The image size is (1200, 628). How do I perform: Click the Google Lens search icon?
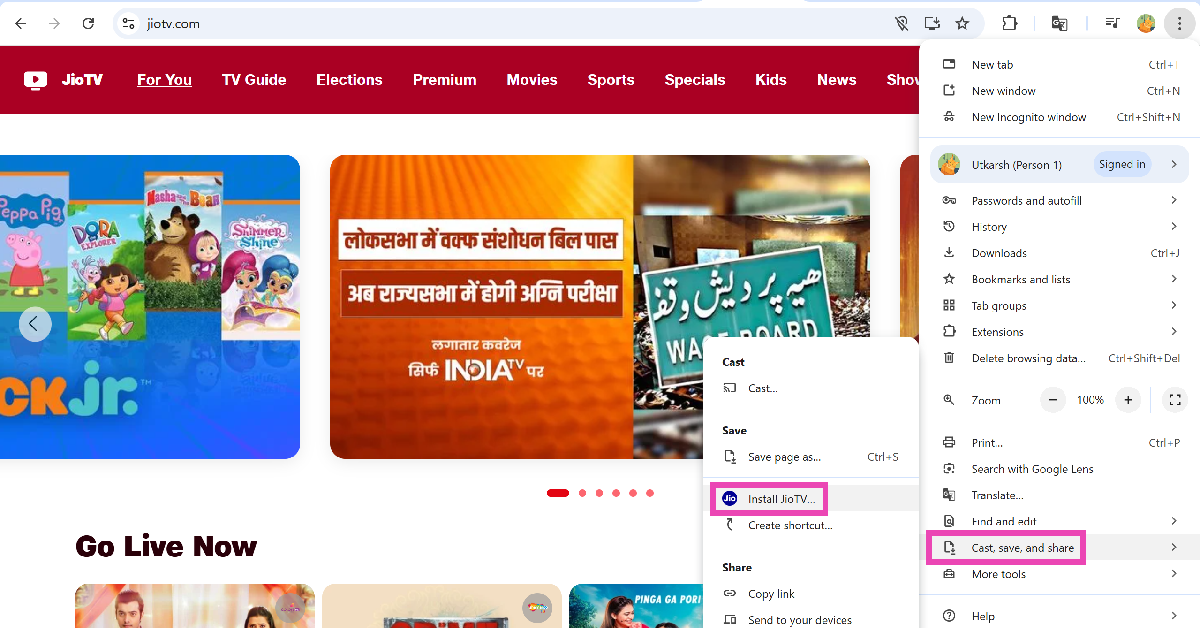tap(949, 469)
